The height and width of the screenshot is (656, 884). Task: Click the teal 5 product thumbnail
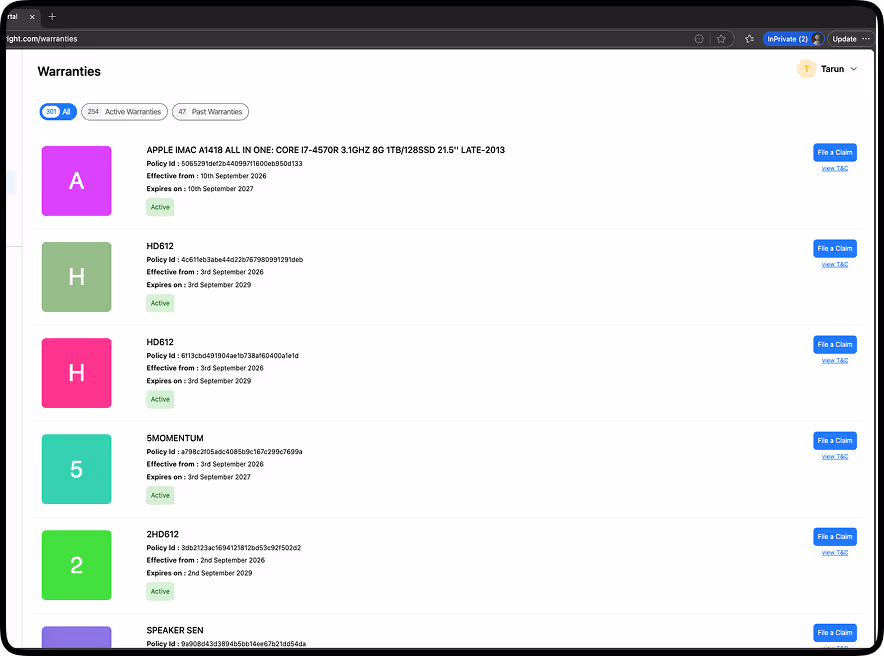point(77,469)
